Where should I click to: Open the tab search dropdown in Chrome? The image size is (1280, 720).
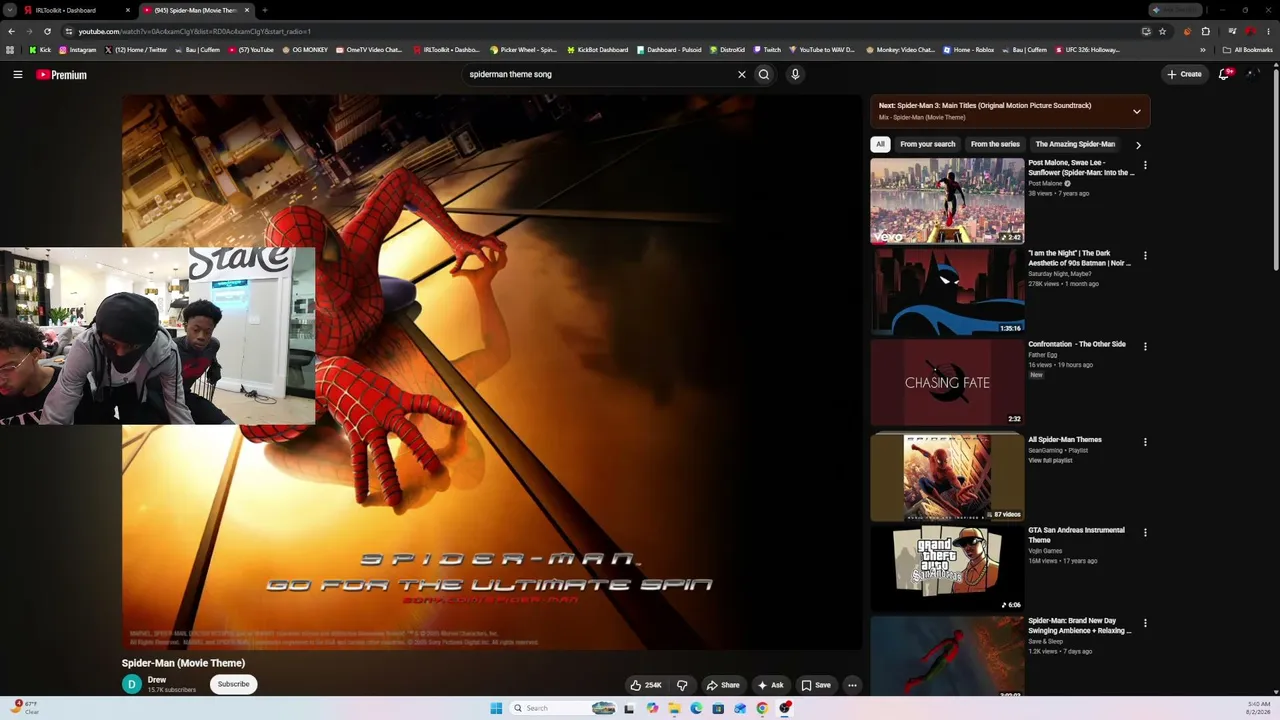[x=10, y=10]
